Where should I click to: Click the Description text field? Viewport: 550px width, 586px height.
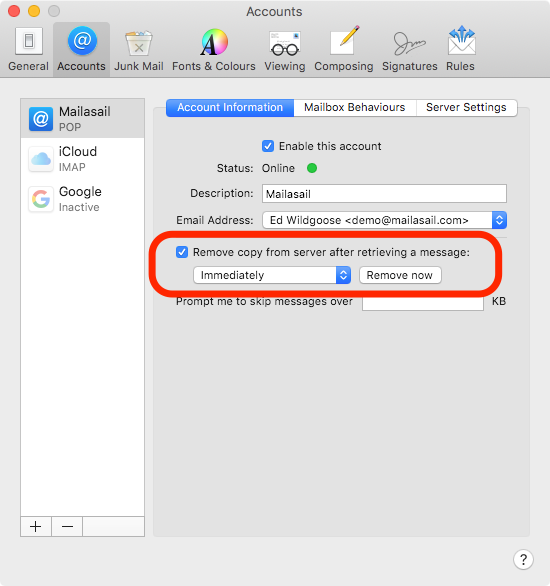(x=384, y=194)
